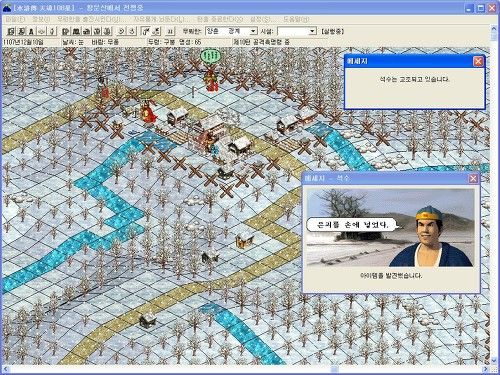Select the small soldier unit near the top-left trees
This screenshot has height=375, width=500.
(104, 87)
